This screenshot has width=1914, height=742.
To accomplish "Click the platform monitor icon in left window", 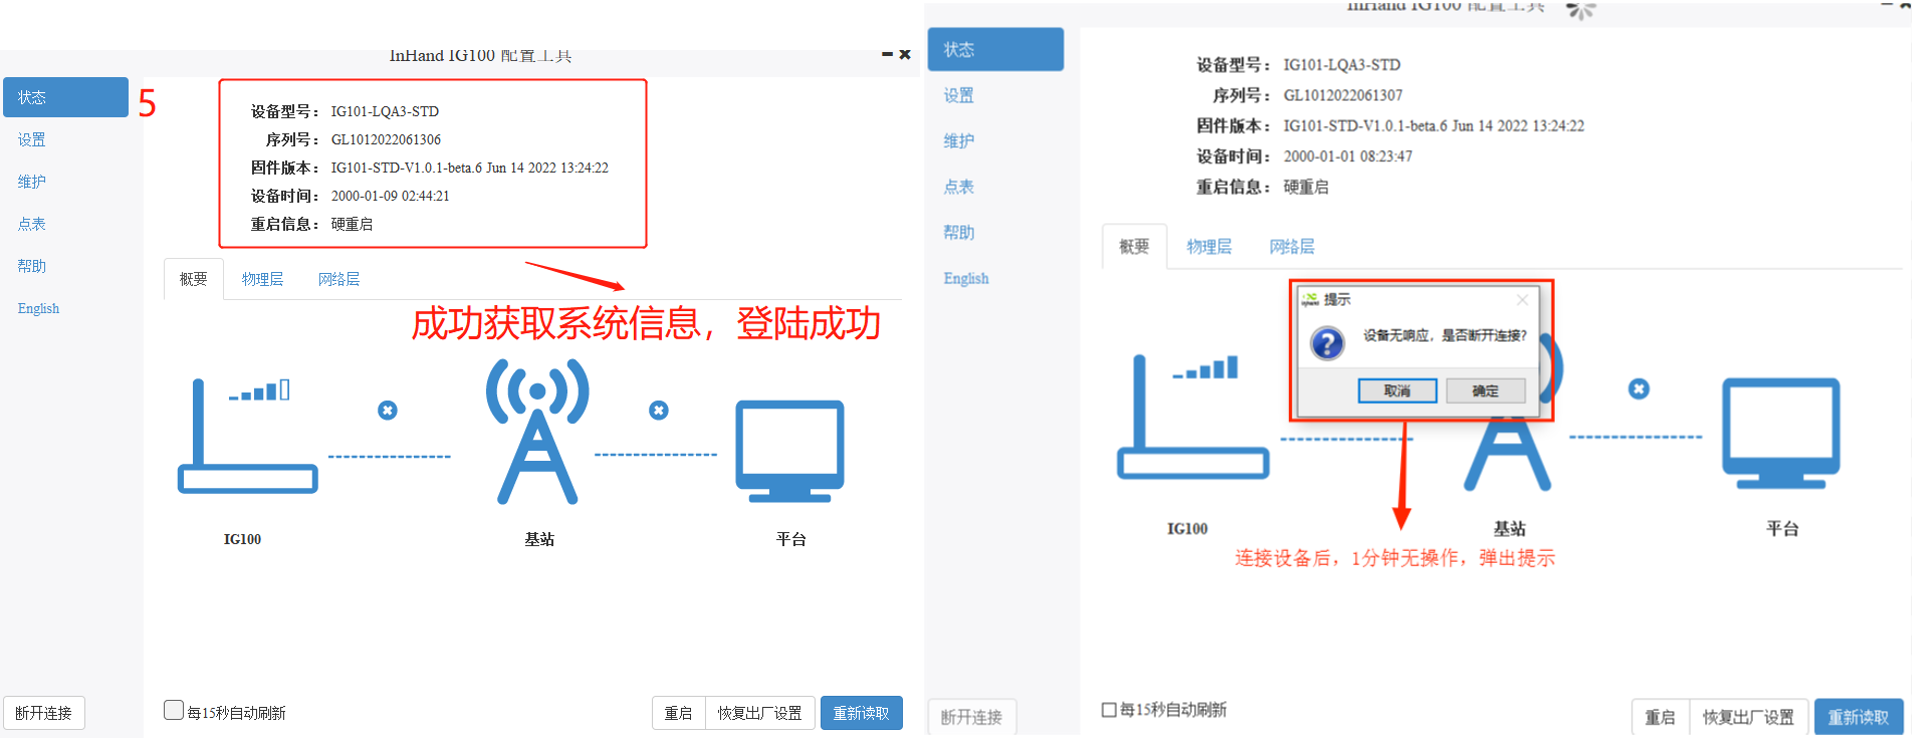I will tap(790, 451).
